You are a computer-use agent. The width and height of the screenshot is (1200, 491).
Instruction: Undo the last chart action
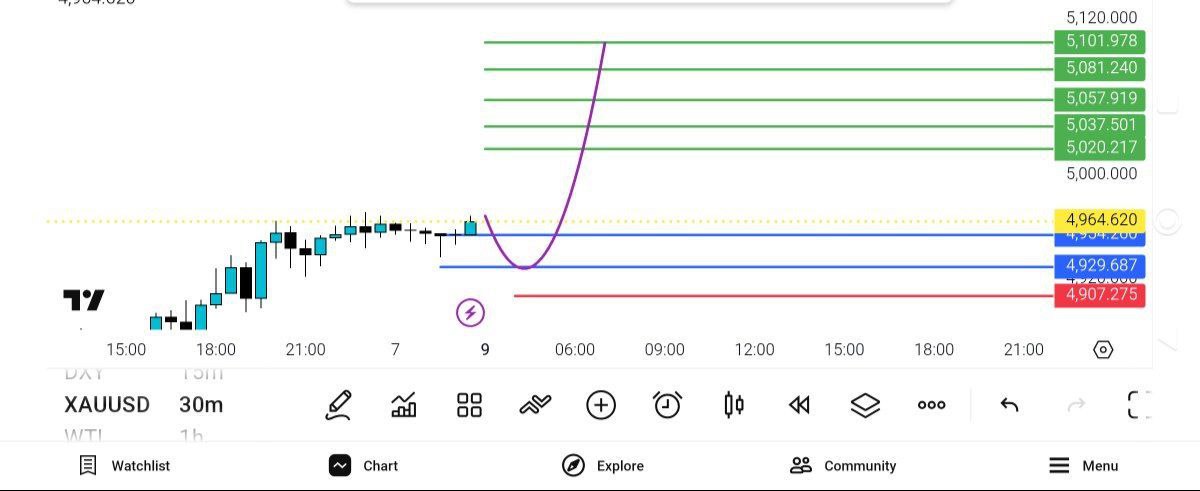click(1010, 405)
